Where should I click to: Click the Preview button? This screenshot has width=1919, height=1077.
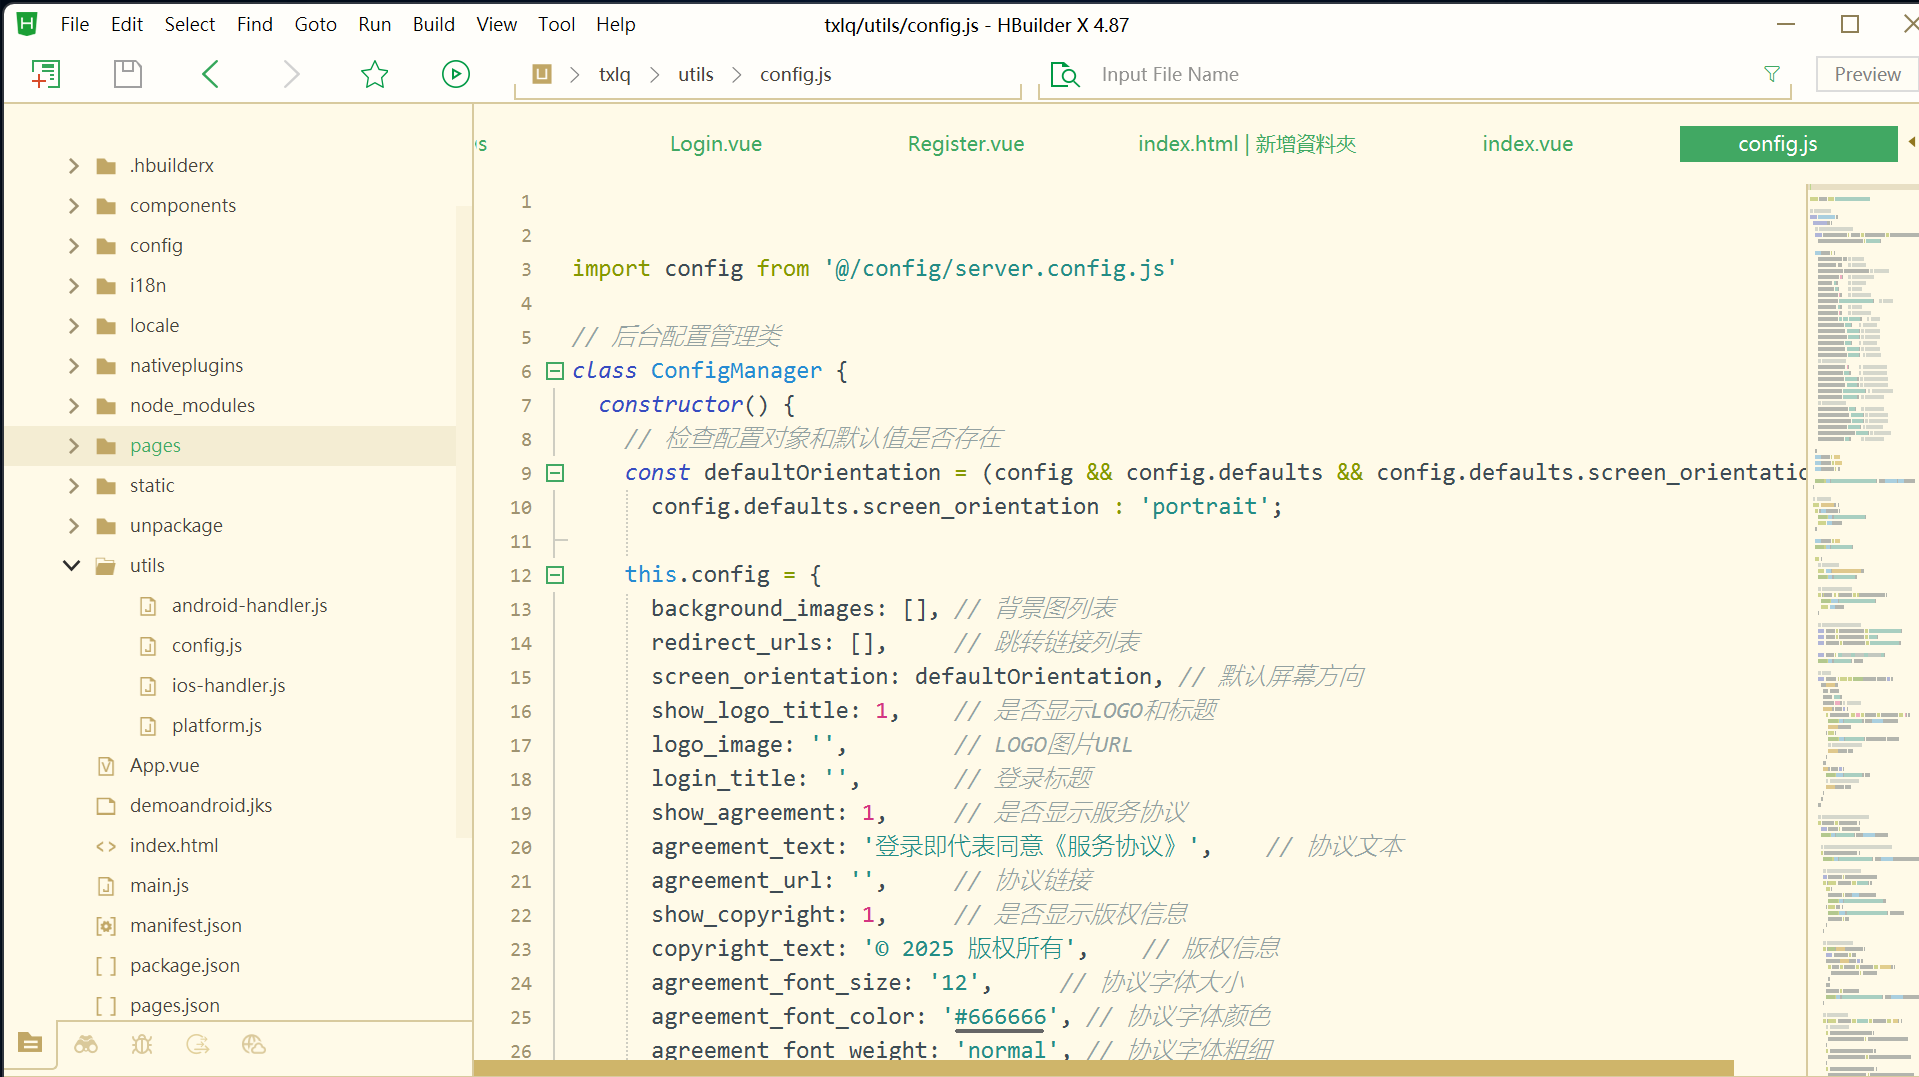click(1866, 74)
